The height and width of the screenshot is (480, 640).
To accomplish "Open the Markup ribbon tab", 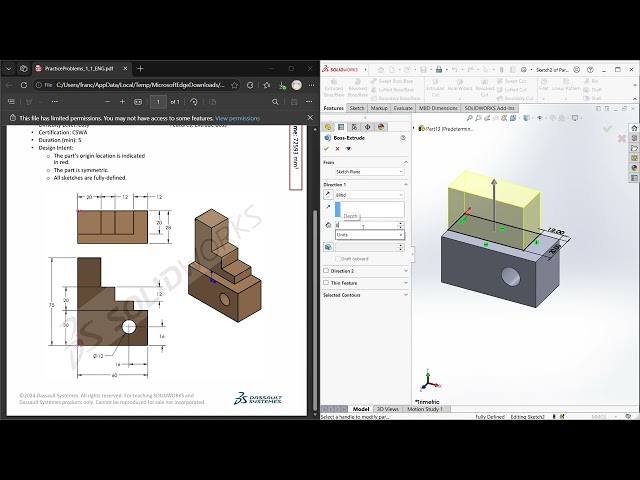I will coord(379,108).
